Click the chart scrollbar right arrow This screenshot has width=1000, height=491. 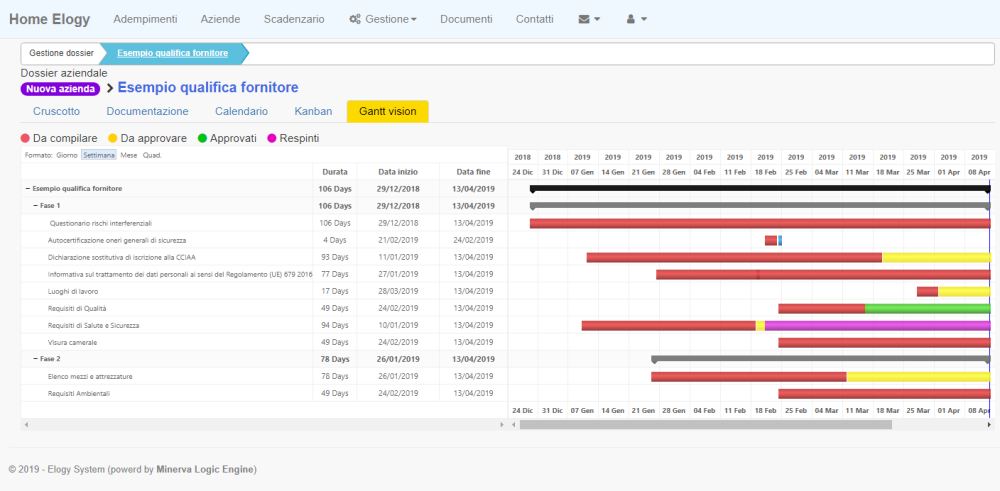989,425
